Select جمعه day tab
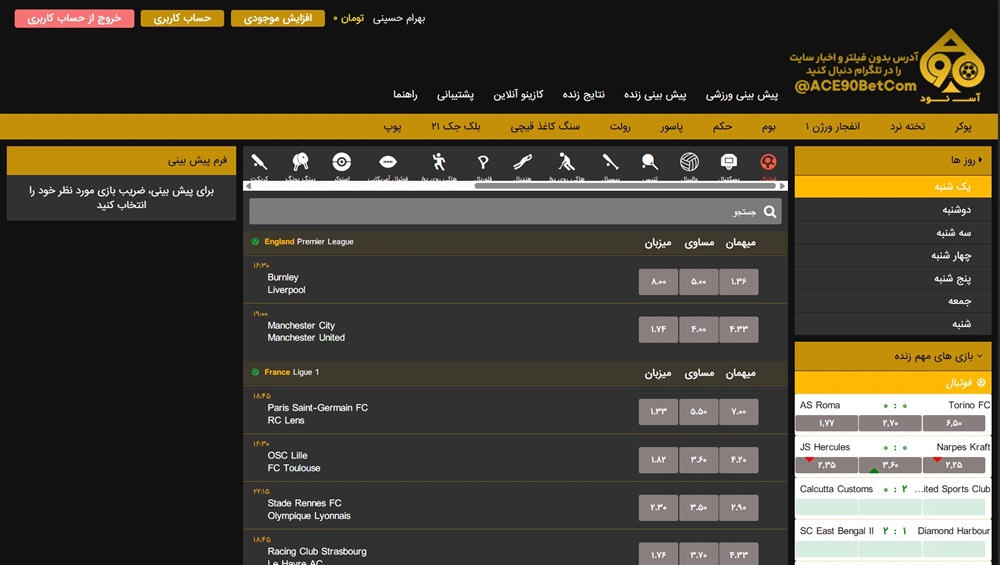Viewport: 1000px width, 565px height. tap(893, 301)
